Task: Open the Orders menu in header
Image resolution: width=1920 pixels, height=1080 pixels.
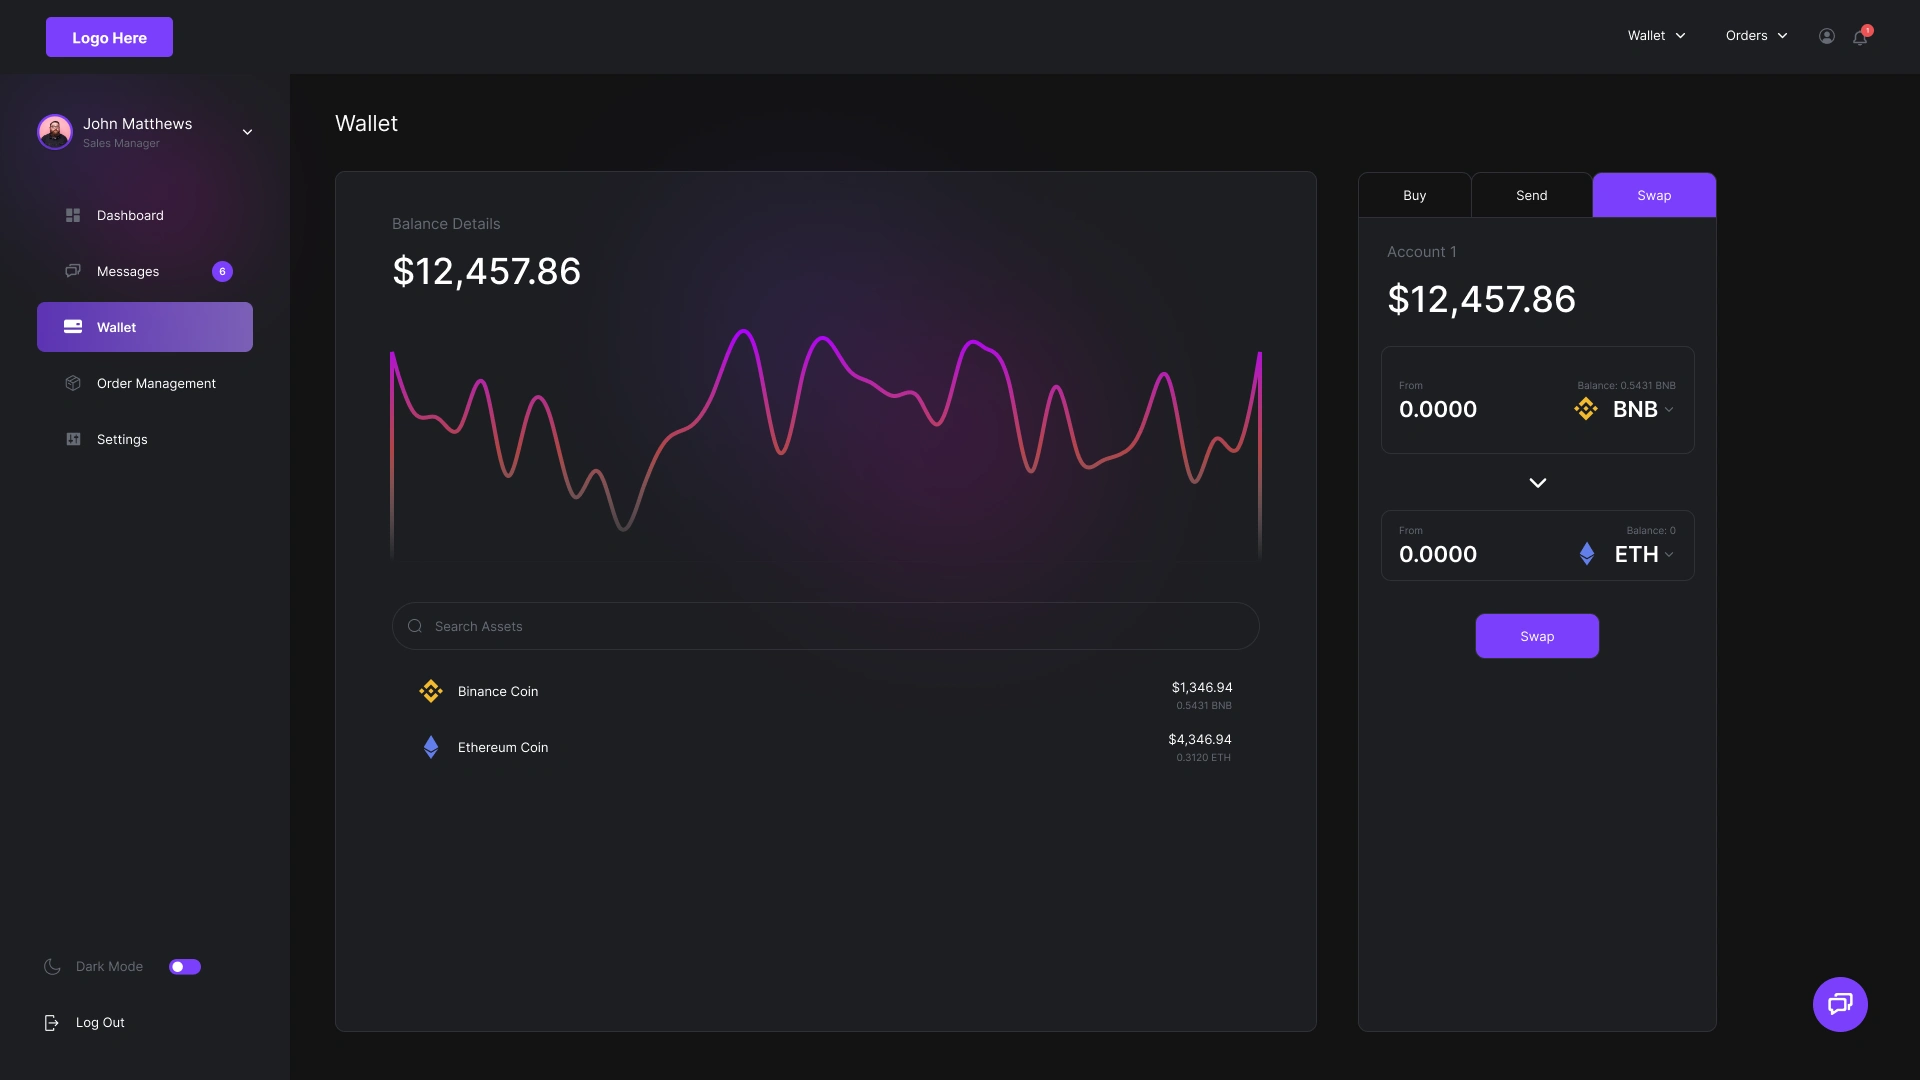Action: (1756, 36)
